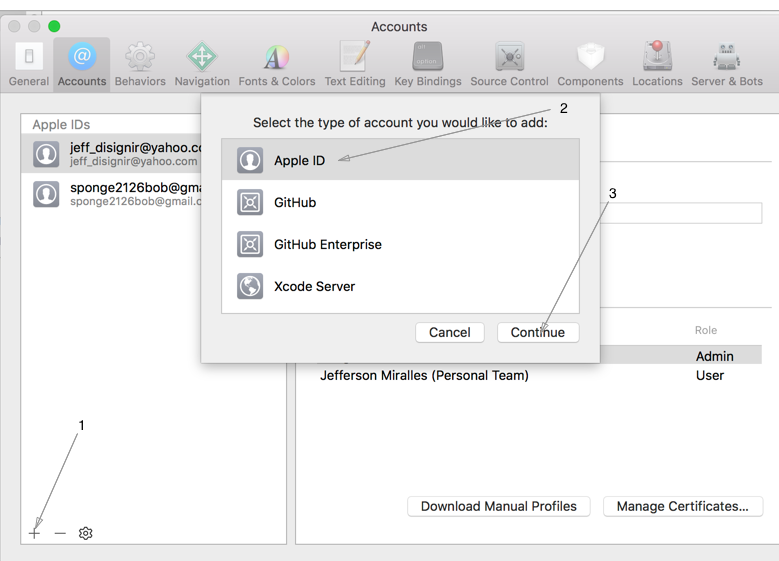
Task: Open Source Control preferences
Action: 509,65
